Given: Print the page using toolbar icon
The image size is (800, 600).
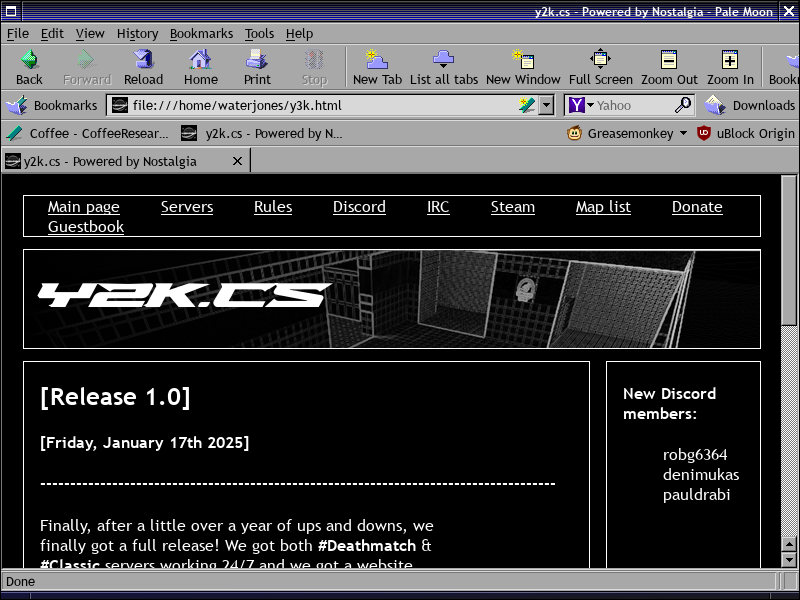Looking at the screenshot, I should (x=257, y=67).
